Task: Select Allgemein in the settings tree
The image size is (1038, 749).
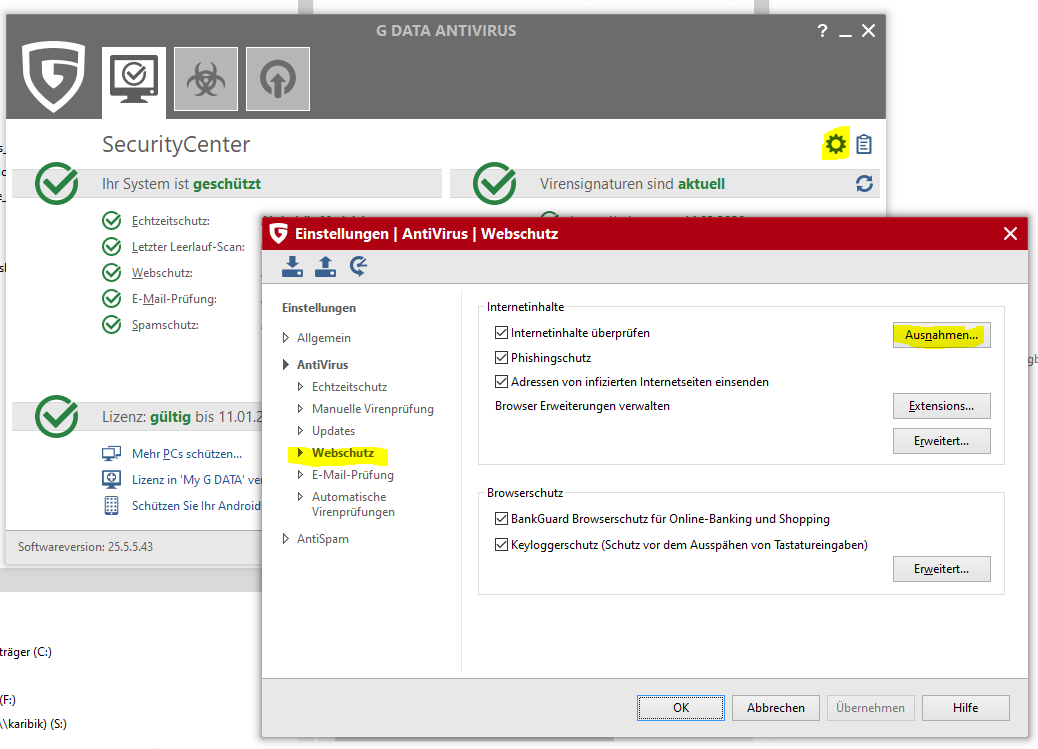Action: [x=324, y=338]
